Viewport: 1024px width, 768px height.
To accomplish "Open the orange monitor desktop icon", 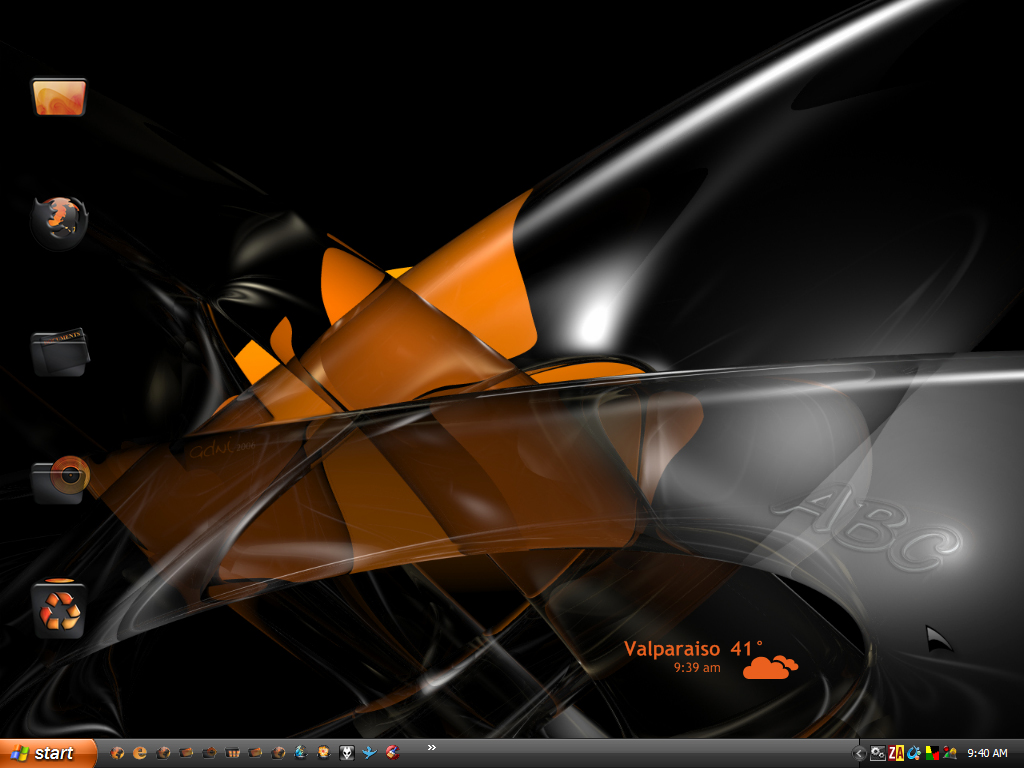I will (59, 98).
